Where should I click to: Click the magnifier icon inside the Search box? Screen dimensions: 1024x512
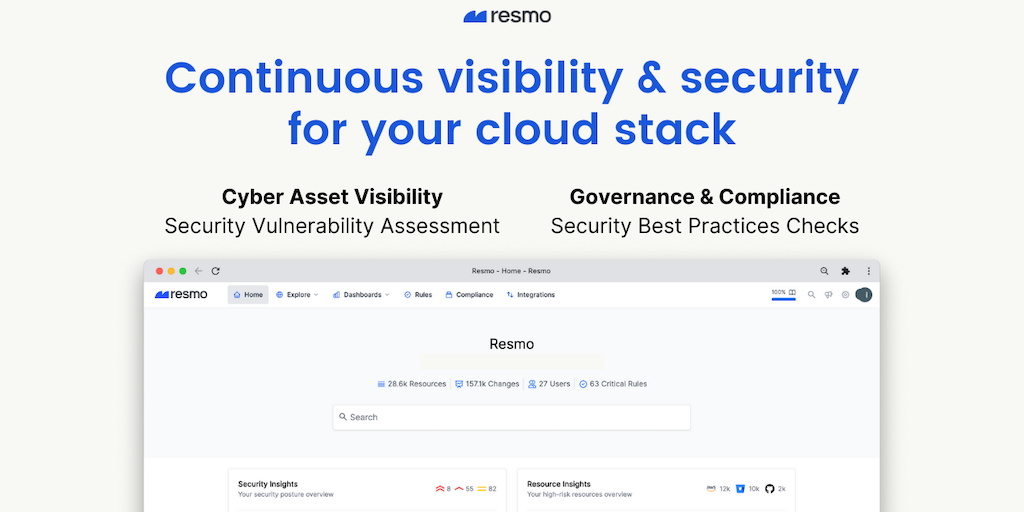(x=343, y=417)
